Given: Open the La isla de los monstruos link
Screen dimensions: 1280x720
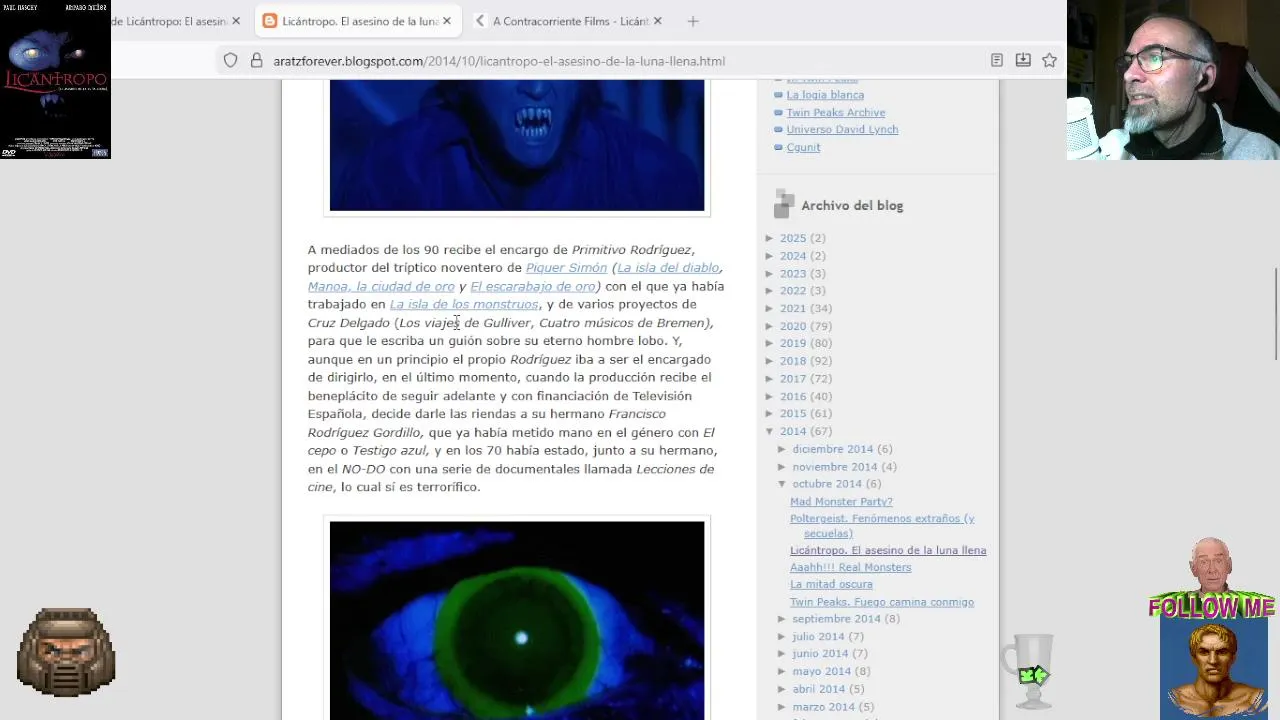Looking at the screenshot, I should (x=464, y=304).
